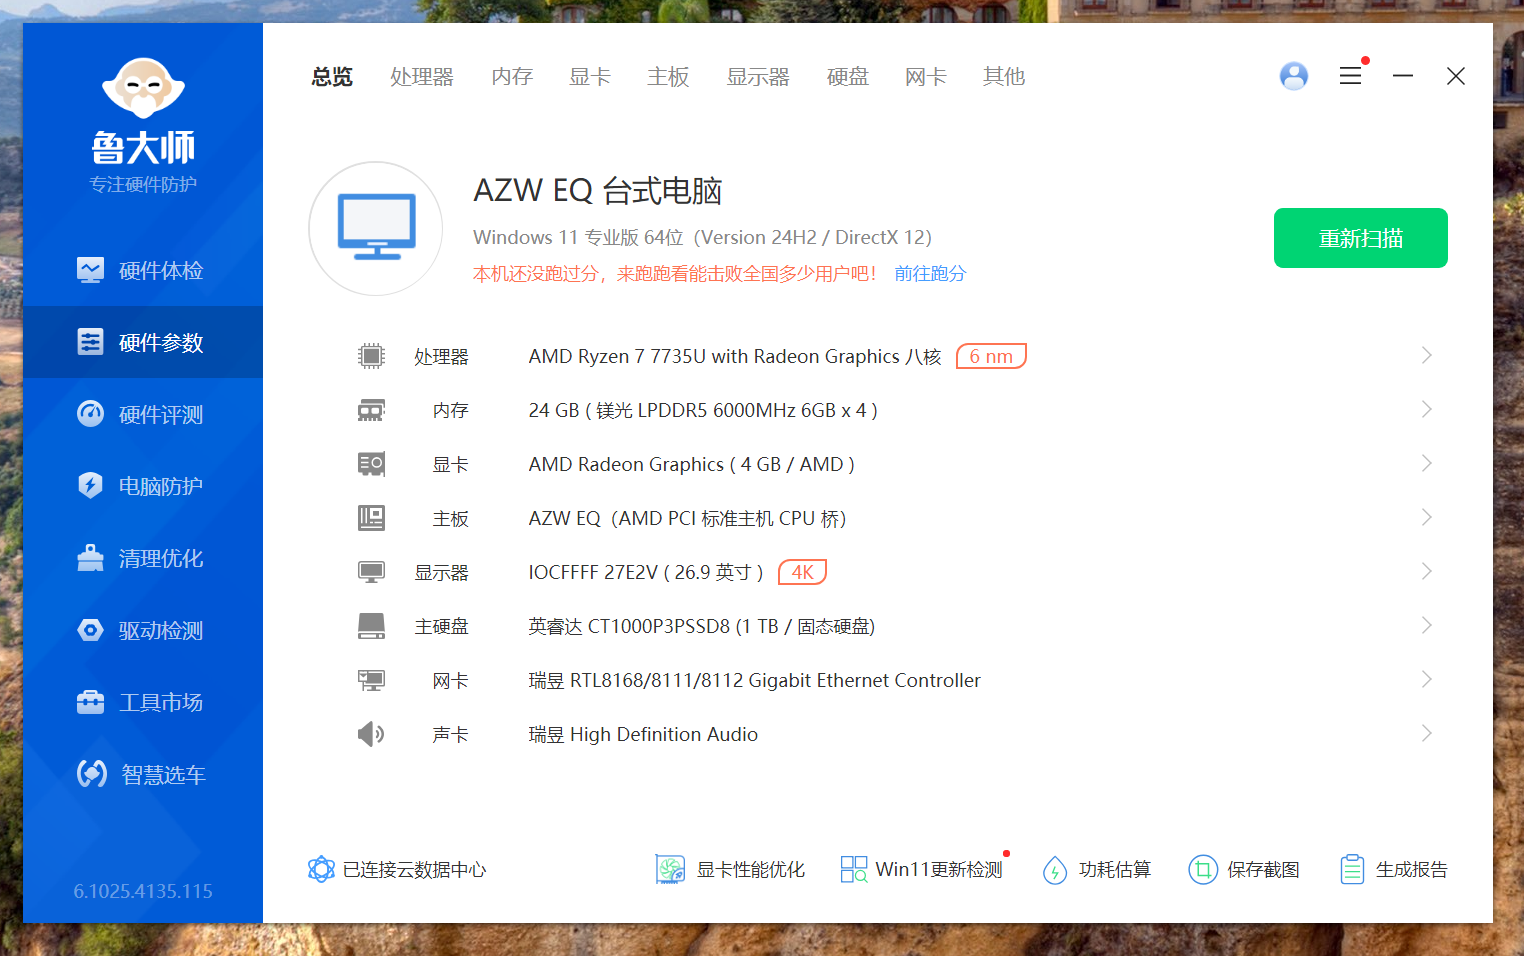Image resolution: width=1524 pixels, height=956 pixels.
Task: Switch to the 总览 tab
Action: (x=332, y=77)
